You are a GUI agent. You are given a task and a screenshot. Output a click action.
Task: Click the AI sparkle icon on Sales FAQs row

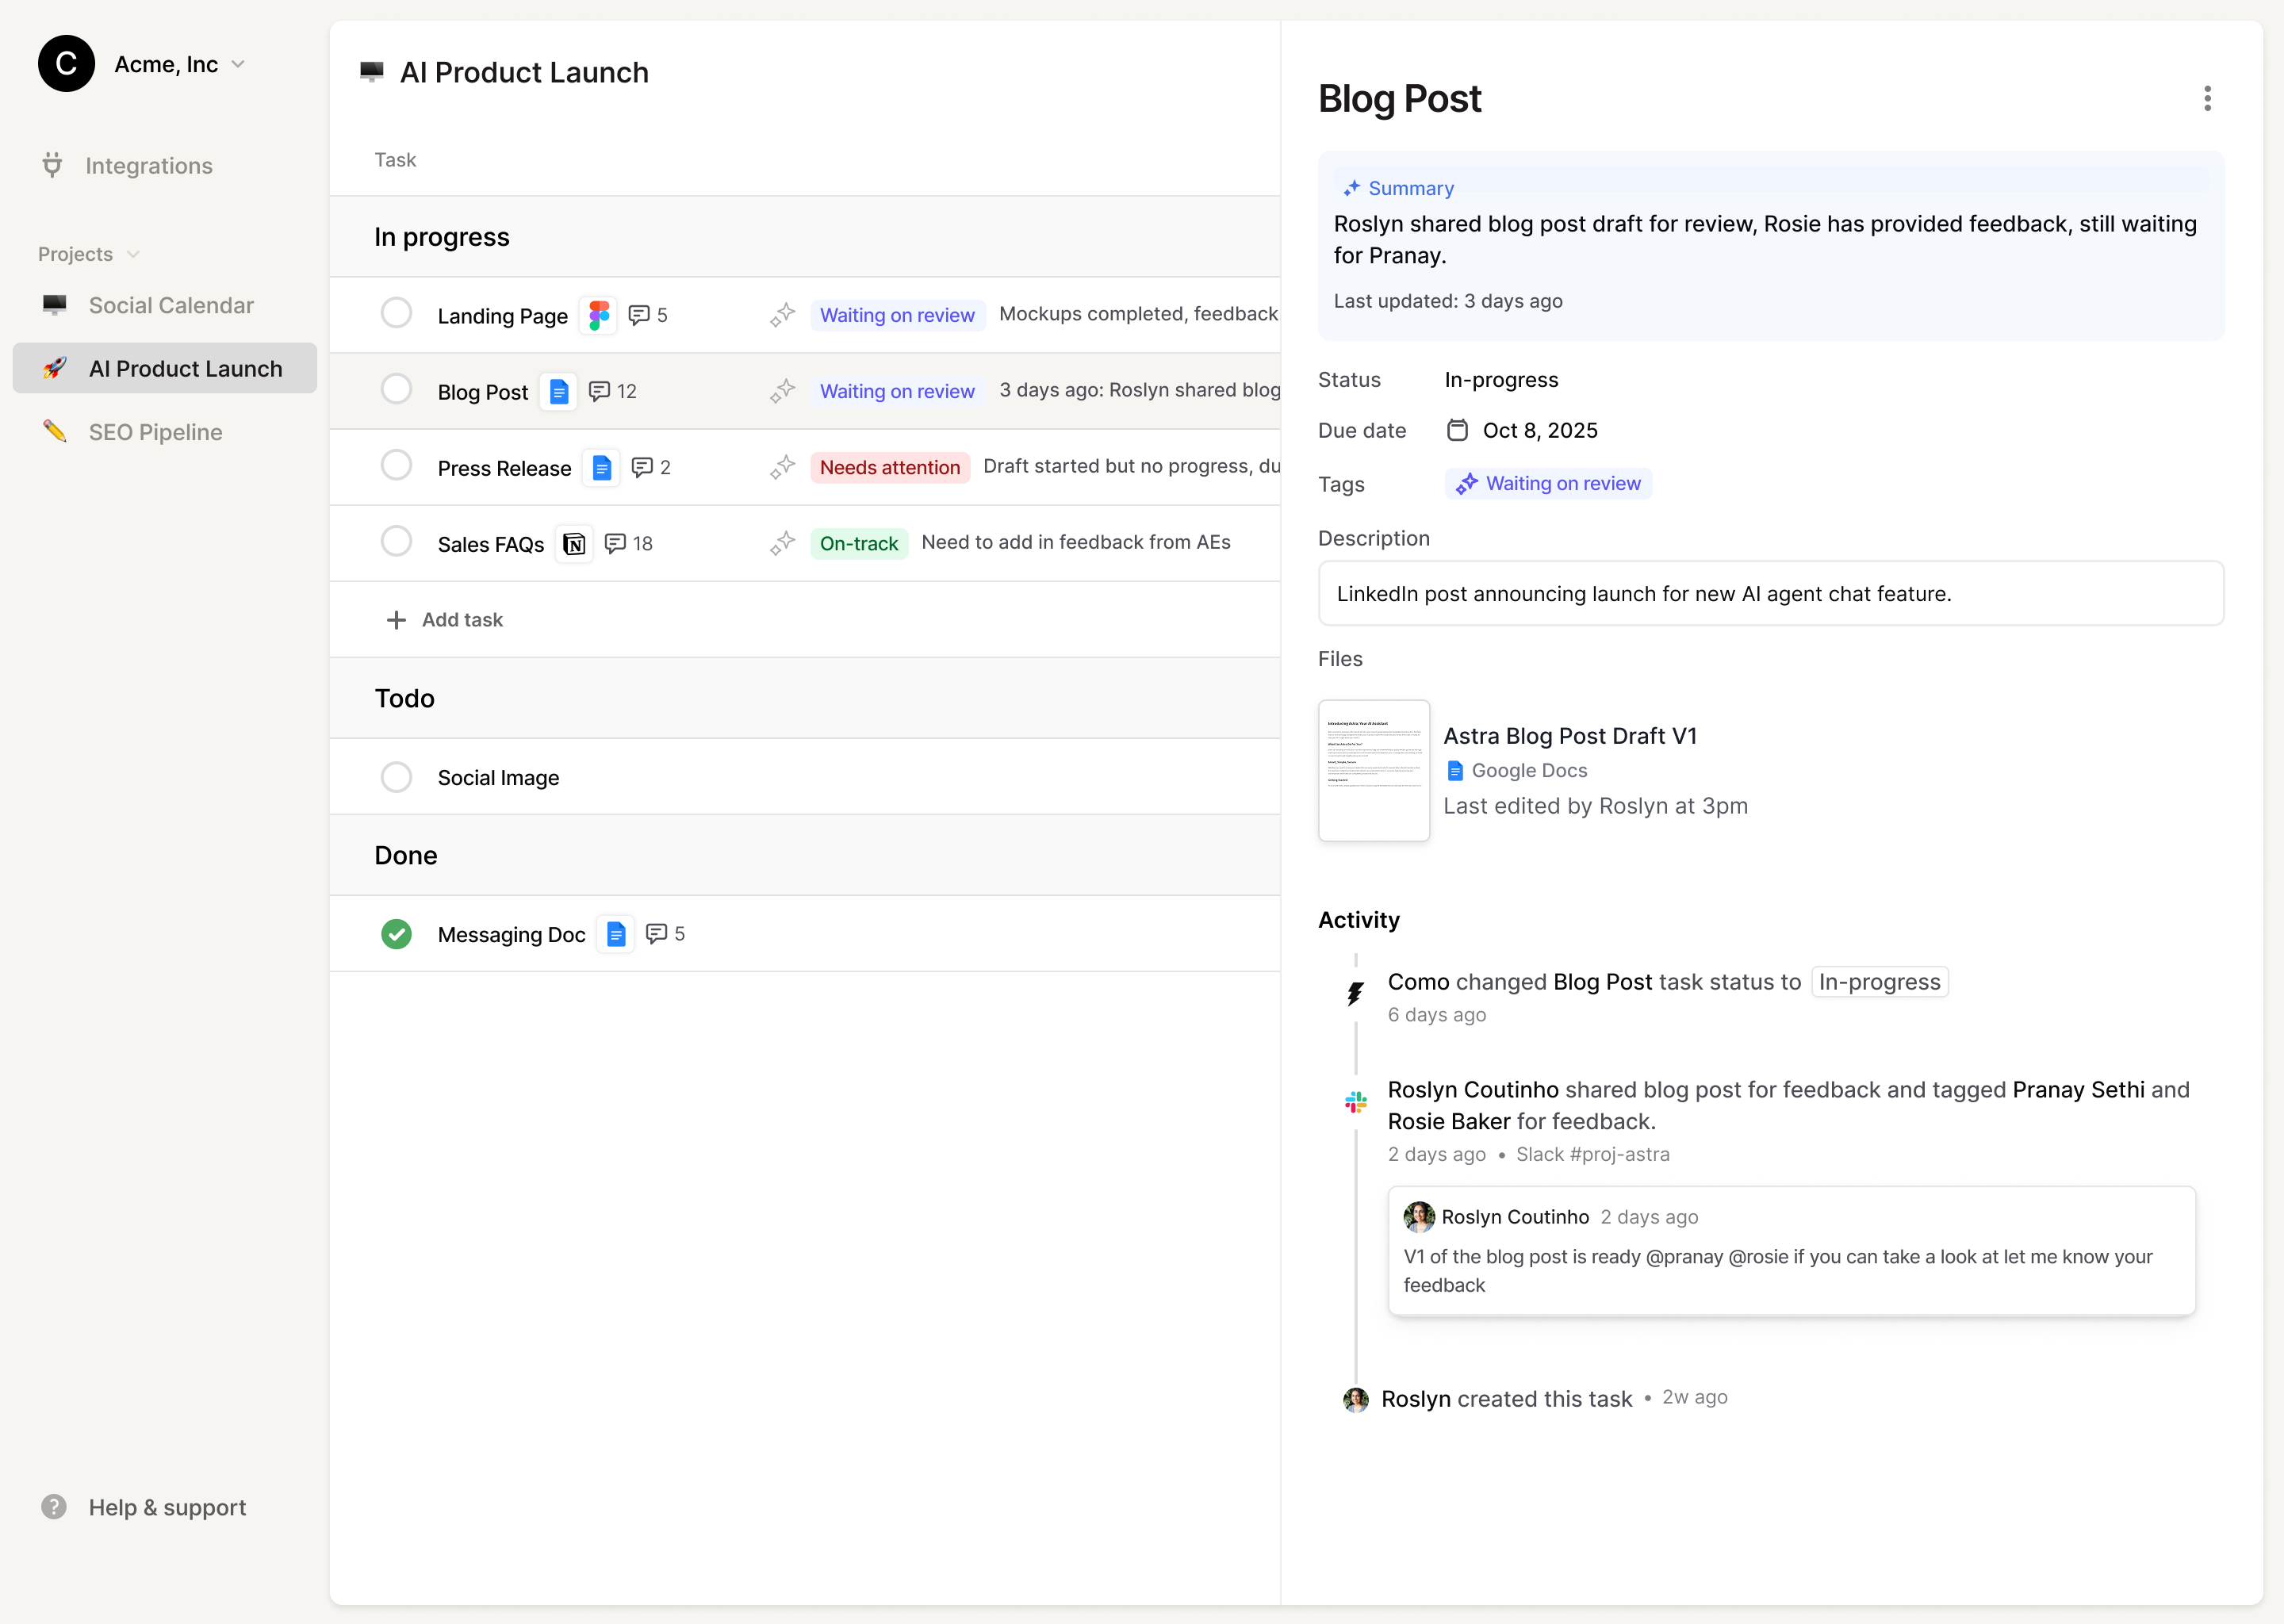tap(782, 543)
